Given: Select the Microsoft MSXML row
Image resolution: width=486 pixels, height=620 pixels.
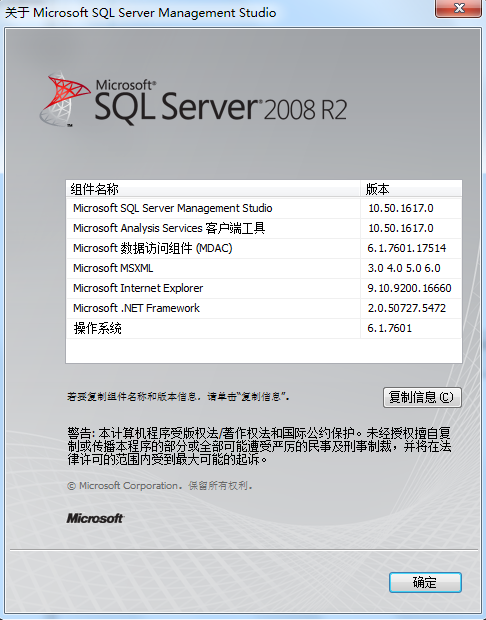Looking at the screenshot, I should [264, 268].
